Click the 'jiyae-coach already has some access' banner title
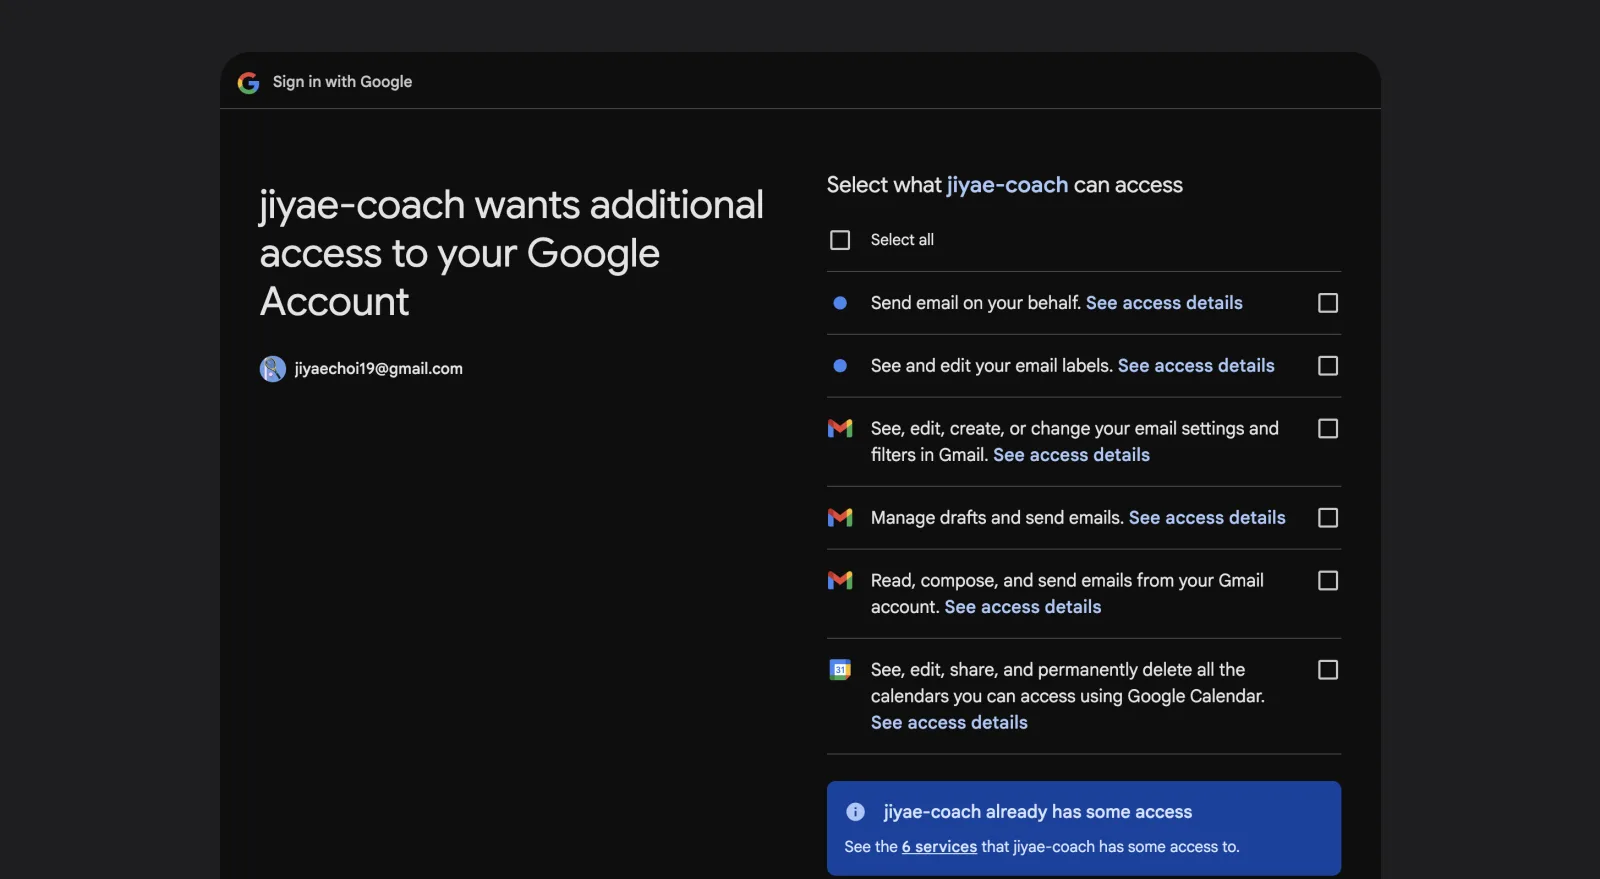This screenshot has height=879, width=1600. click(1038, 812)
